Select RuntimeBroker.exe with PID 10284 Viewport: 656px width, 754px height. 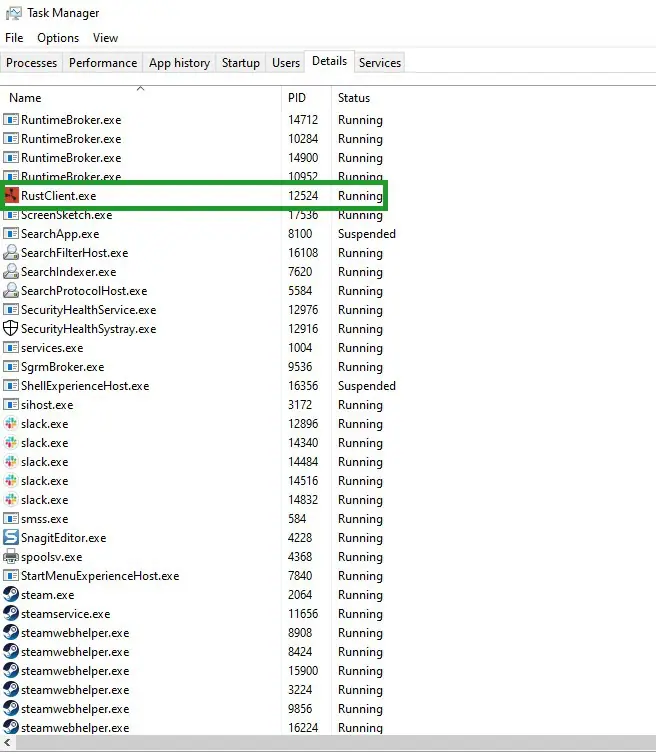pos(71,138)
